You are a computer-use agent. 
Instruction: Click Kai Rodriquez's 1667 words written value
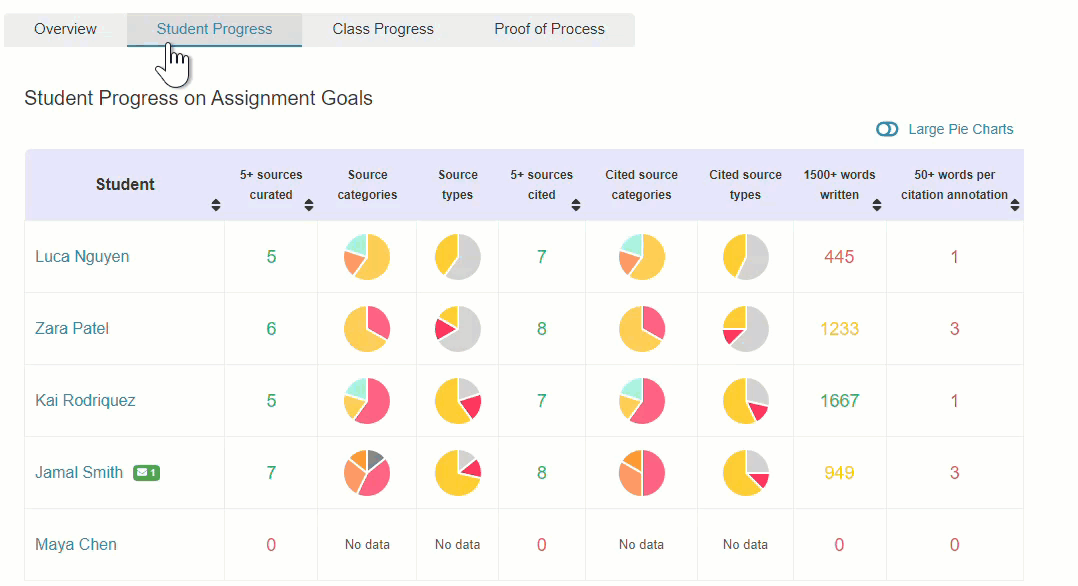tap(840, 400)
